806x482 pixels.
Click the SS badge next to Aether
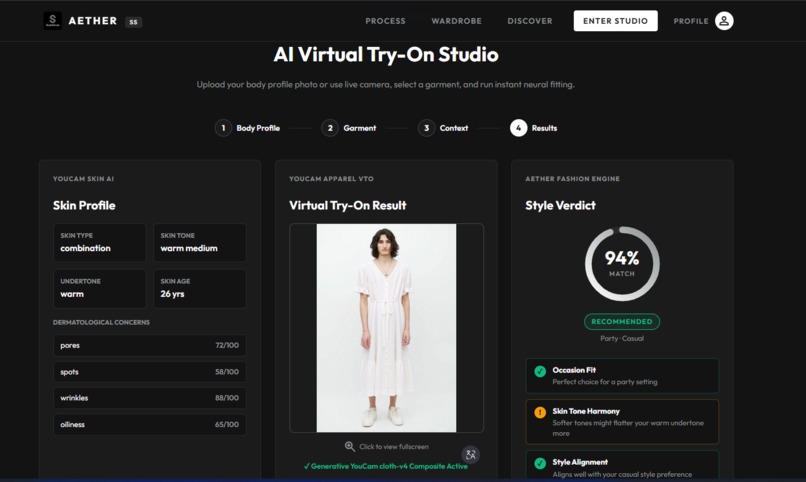[134, 22]
